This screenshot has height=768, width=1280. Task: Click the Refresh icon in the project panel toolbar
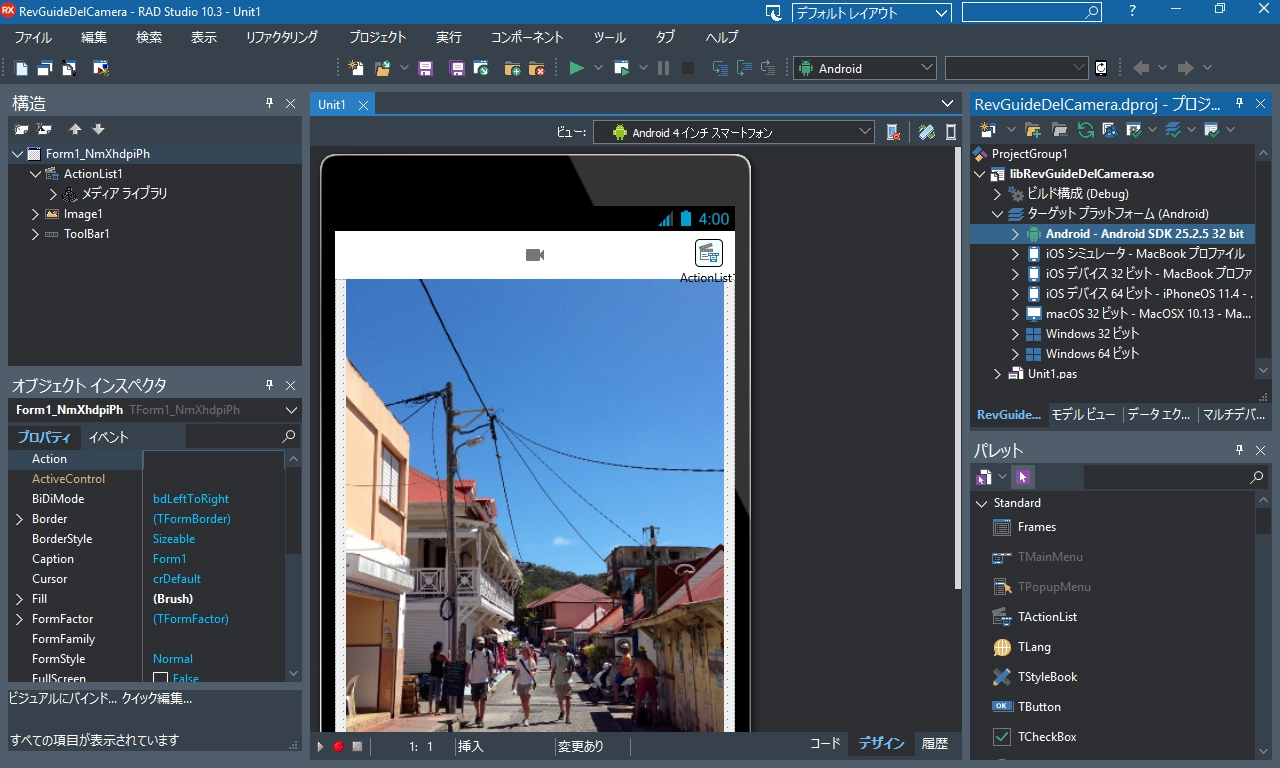pos(1085,130)
